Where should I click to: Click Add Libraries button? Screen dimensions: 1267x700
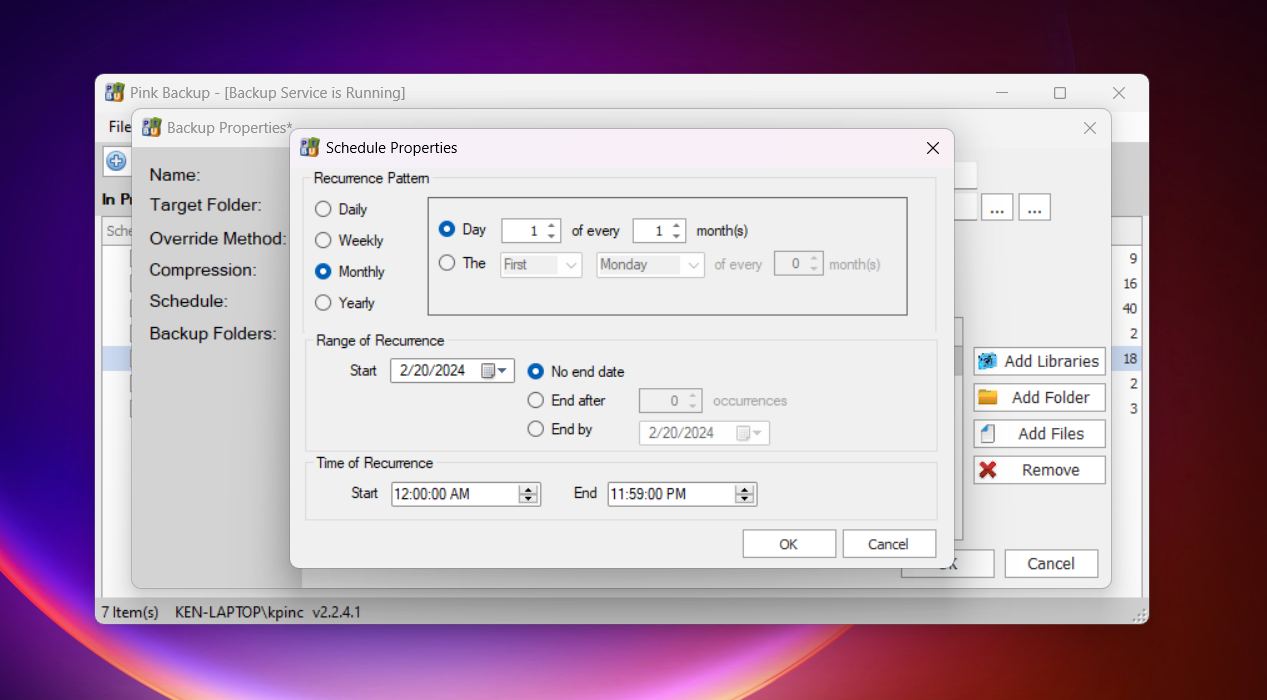pyautogui.click(x=1039, y=361)
